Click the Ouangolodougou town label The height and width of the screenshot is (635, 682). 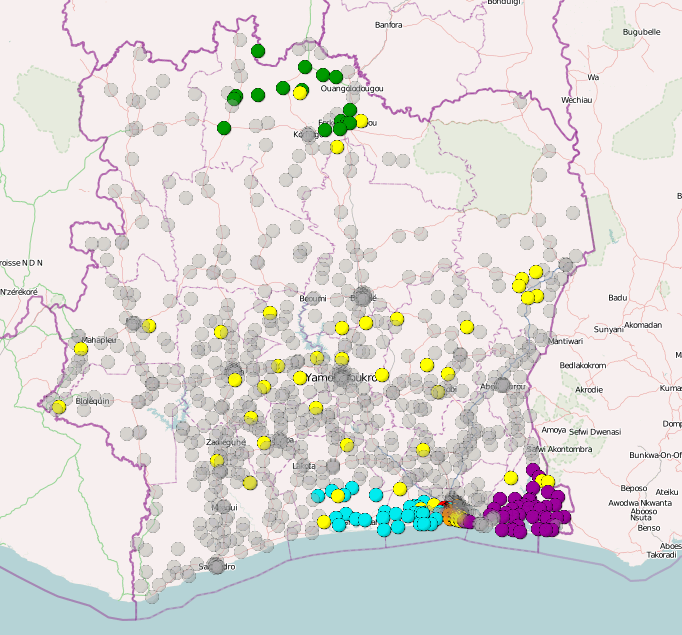pyautogui.click(x=352, y=89)
